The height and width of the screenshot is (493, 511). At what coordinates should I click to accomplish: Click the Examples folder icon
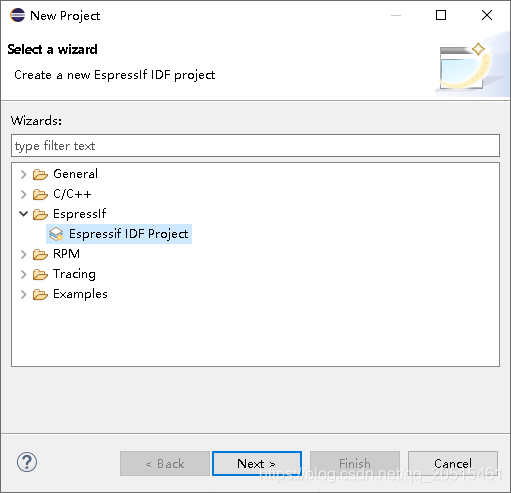click(40, 294)
